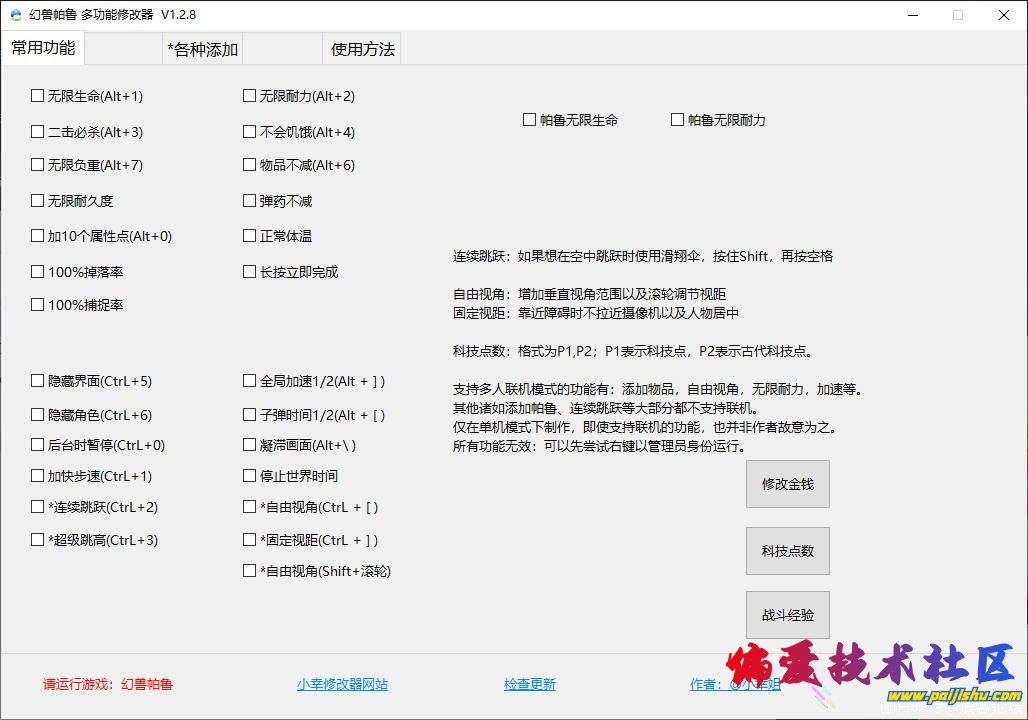Switch to the *各种添加 tab
This screenshot has width=1028, height=720.
203,49
